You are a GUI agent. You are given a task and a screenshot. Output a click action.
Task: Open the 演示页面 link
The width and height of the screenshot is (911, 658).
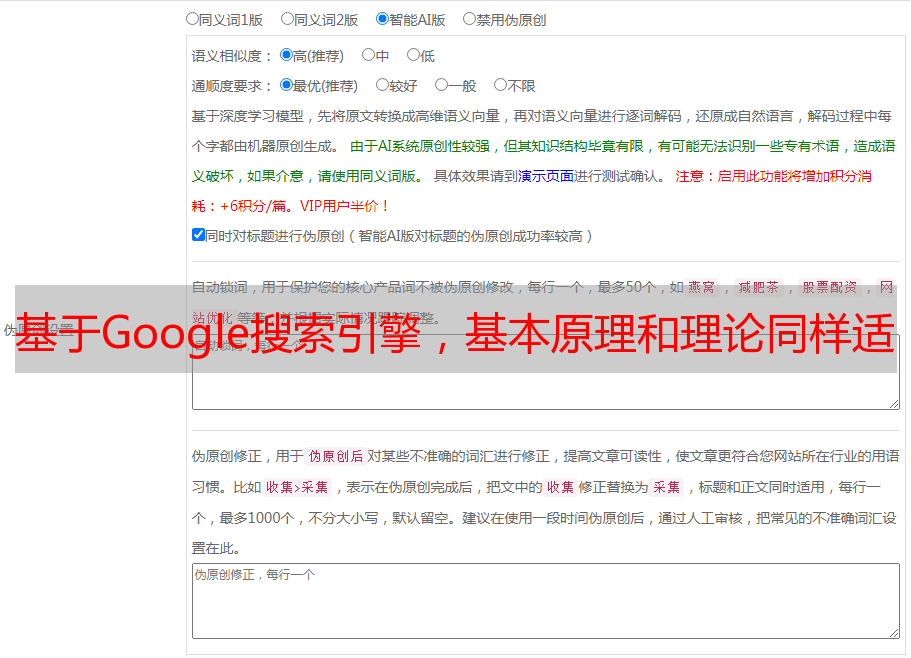(546, 176)
